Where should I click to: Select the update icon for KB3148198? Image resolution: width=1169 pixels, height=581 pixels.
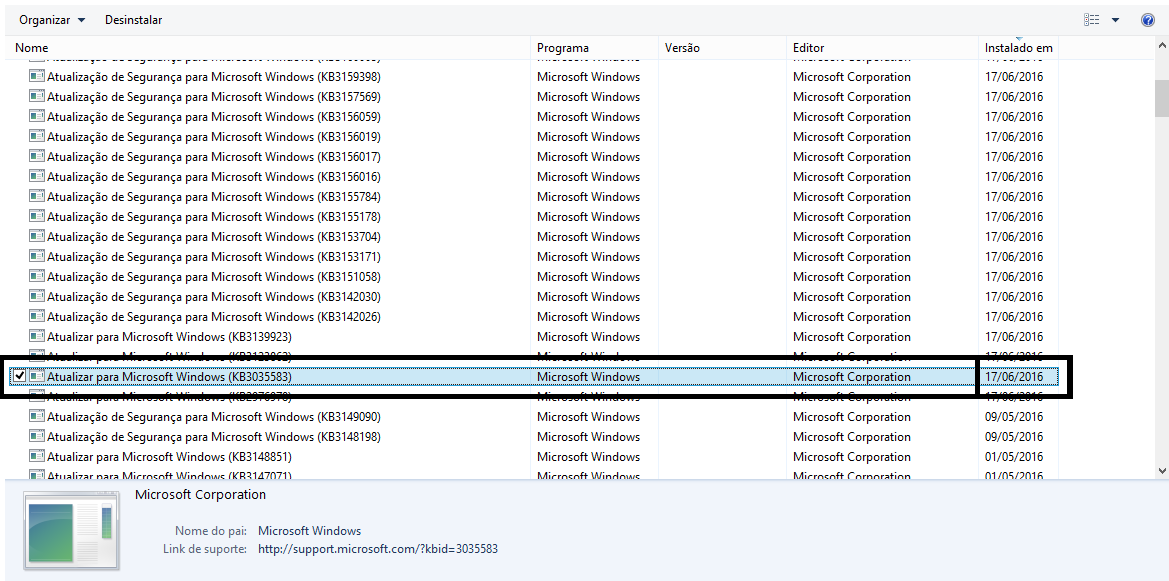click(x=37, y=436)
